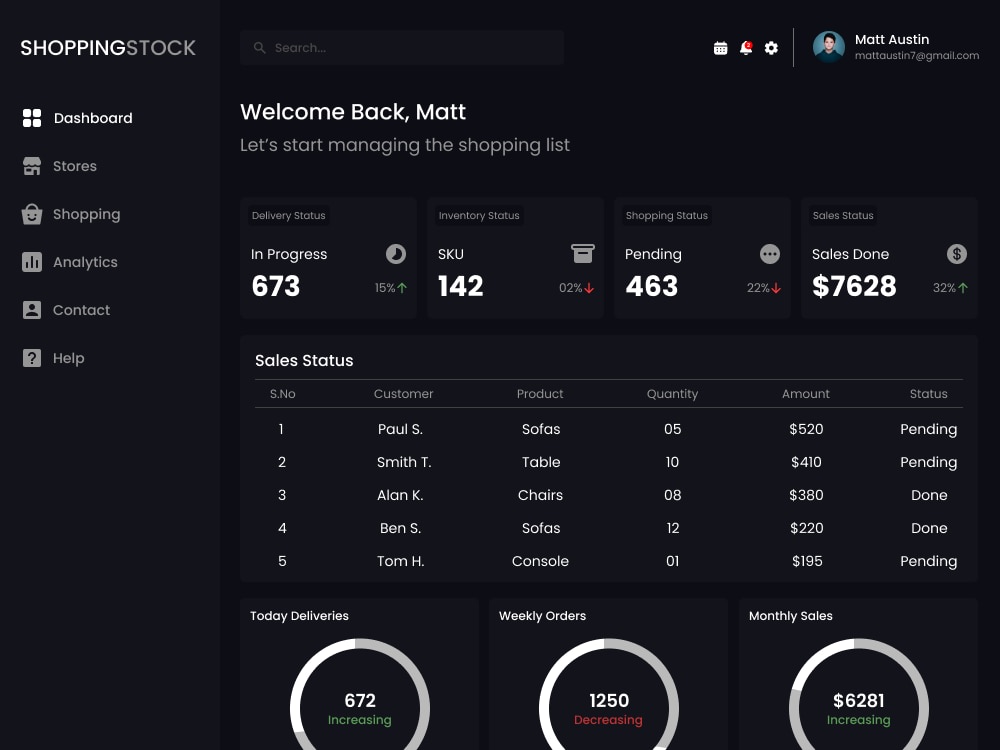The width and height of the screenshot is (1000, 750).
Task: Open the Analytics menu item
Action: [84, 262]
